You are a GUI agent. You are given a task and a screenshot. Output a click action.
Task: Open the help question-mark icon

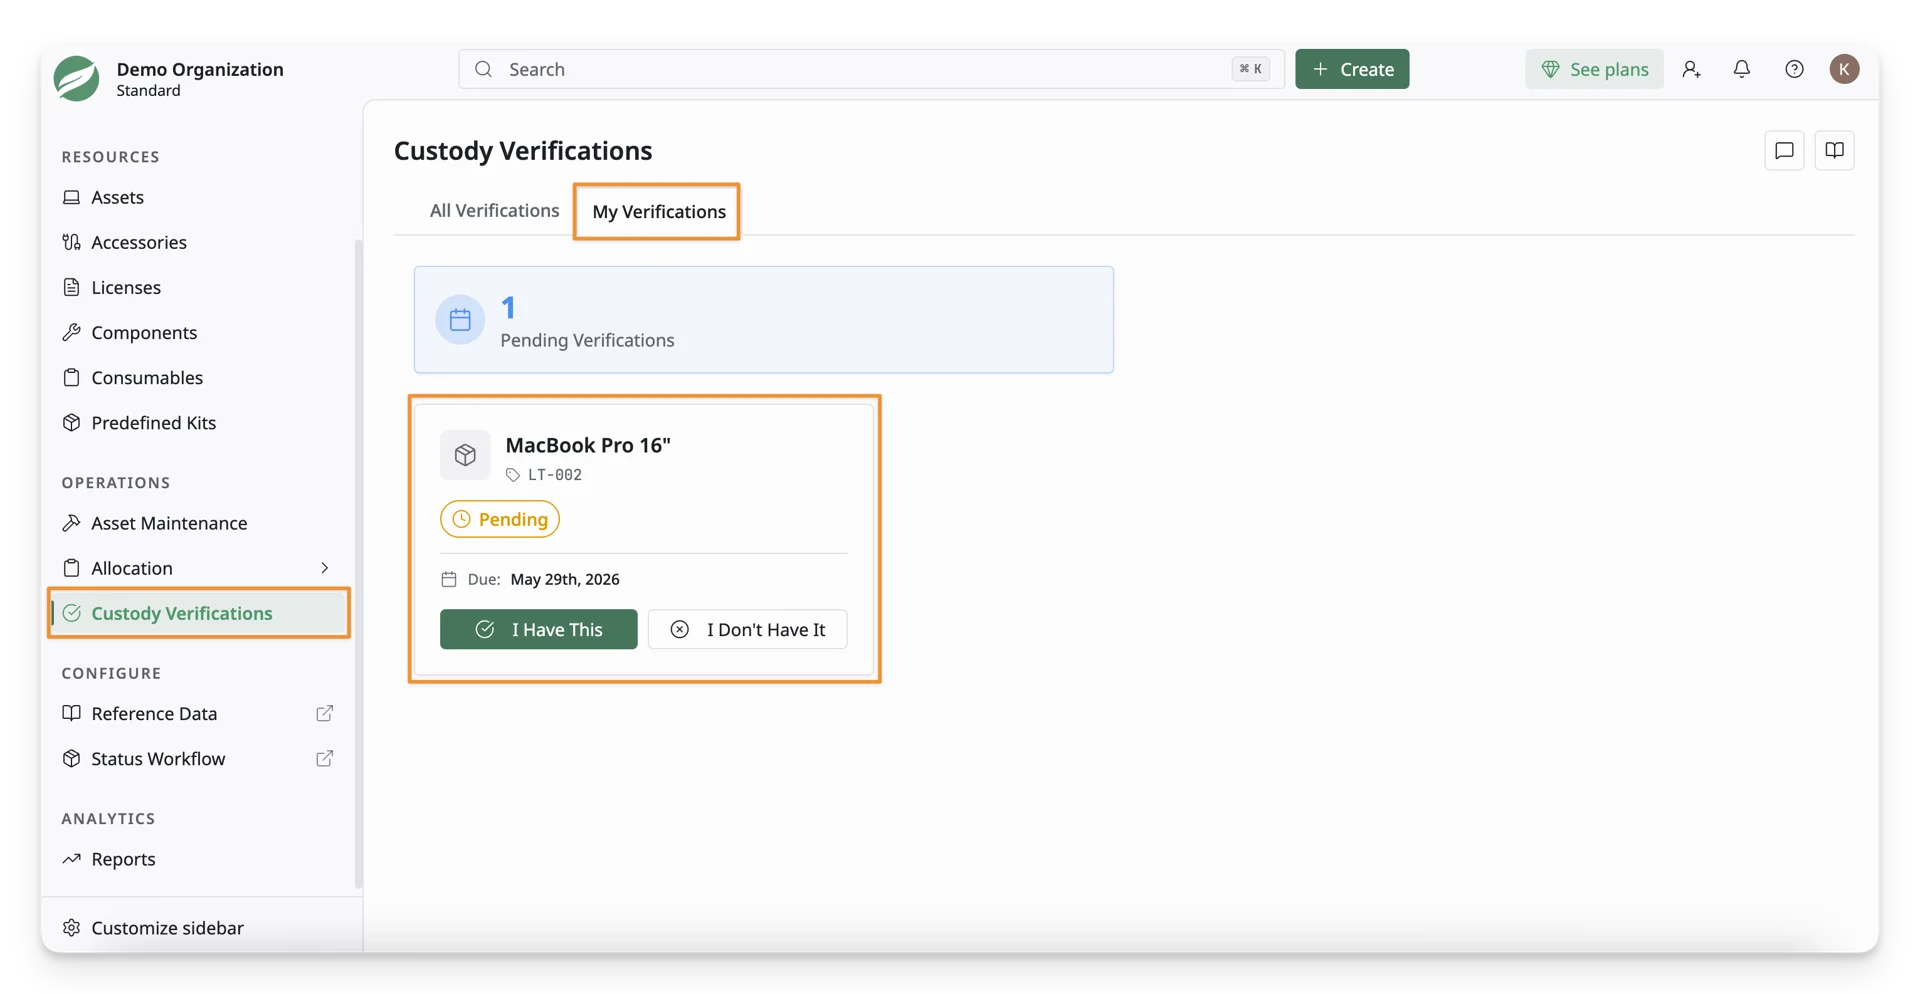point(1794,69)
